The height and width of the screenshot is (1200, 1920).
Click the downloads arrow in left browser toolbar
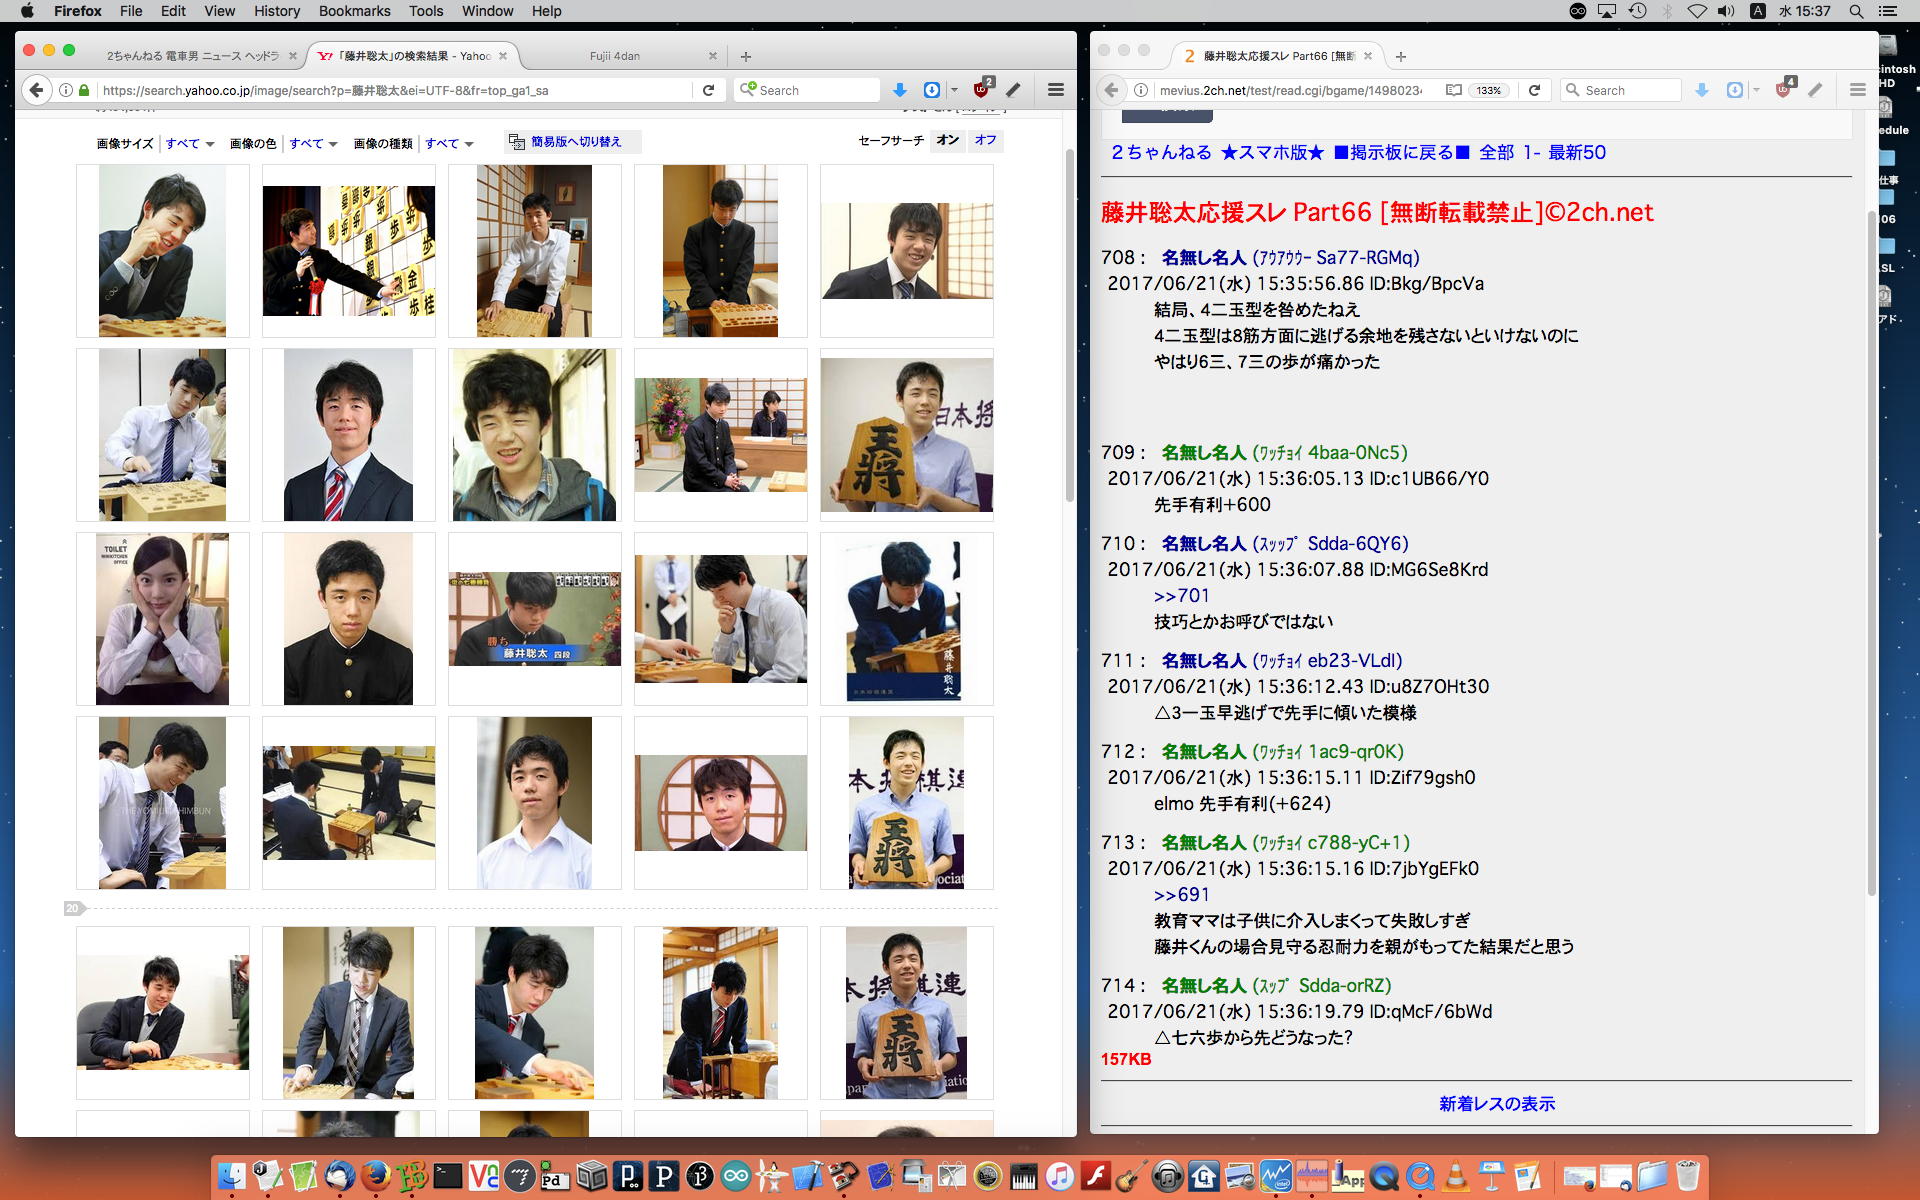(x=899, y=90)
